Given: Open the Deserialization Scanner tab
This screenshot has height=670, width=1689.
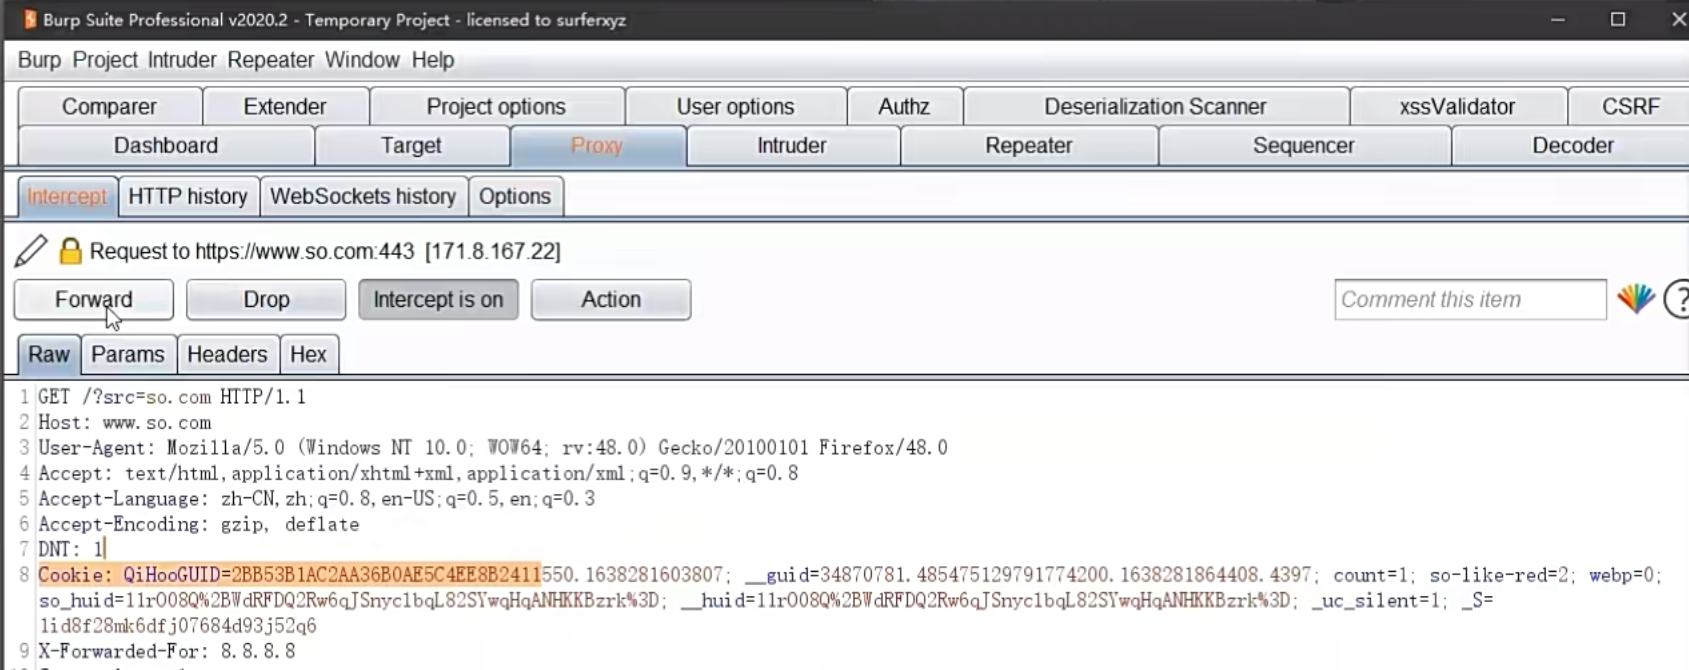Looking at the screenshot, I should click(x=1155, y=106).
